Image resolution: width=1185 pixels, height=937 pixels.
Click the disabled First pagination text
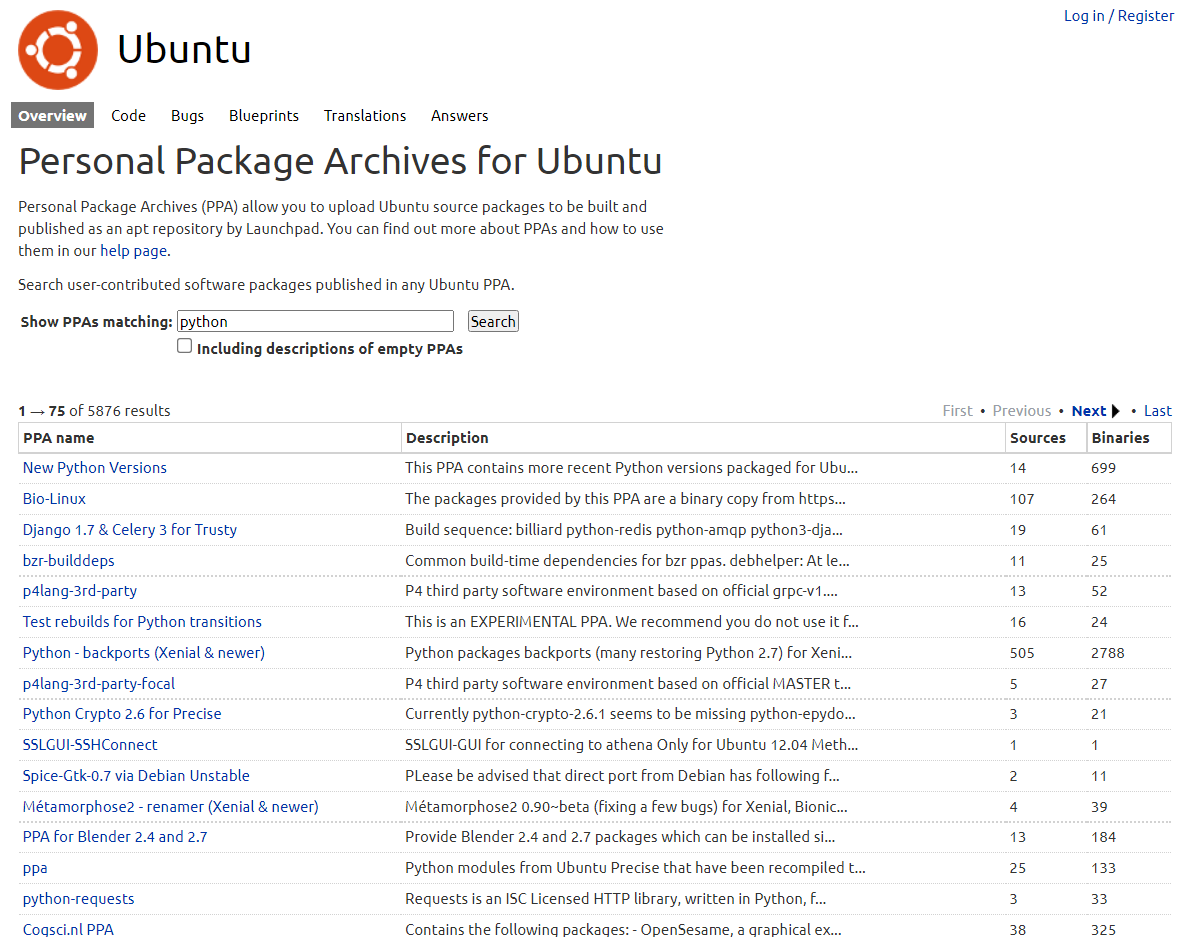click(958, 411)
